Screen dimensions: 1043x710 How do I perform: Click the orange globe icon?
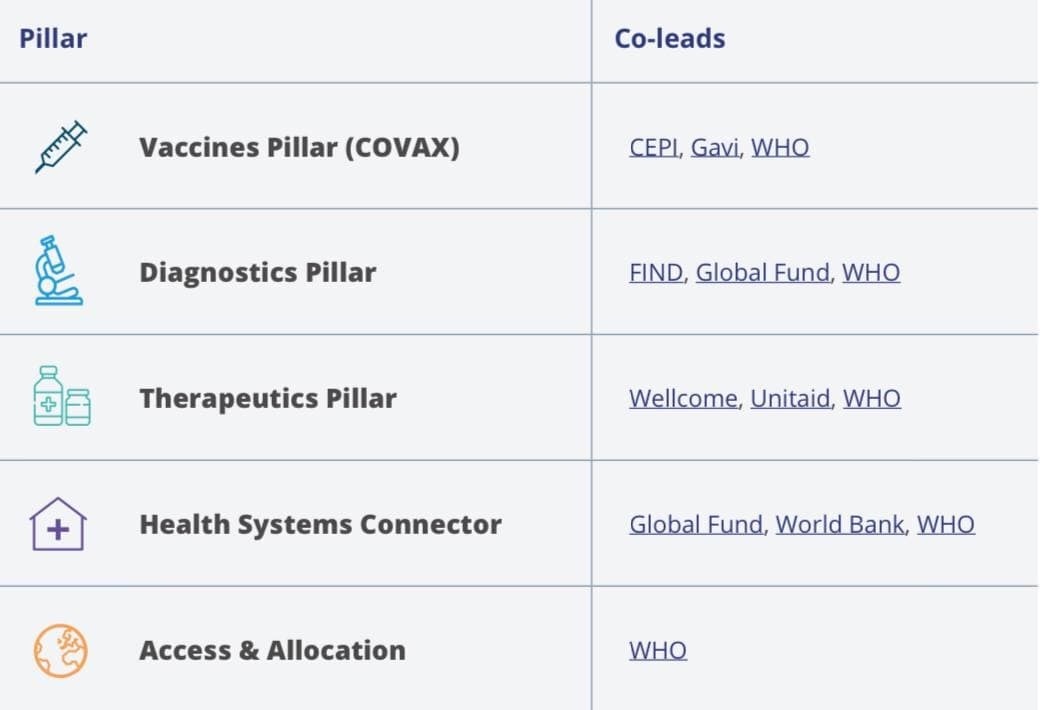click(60, 650)
